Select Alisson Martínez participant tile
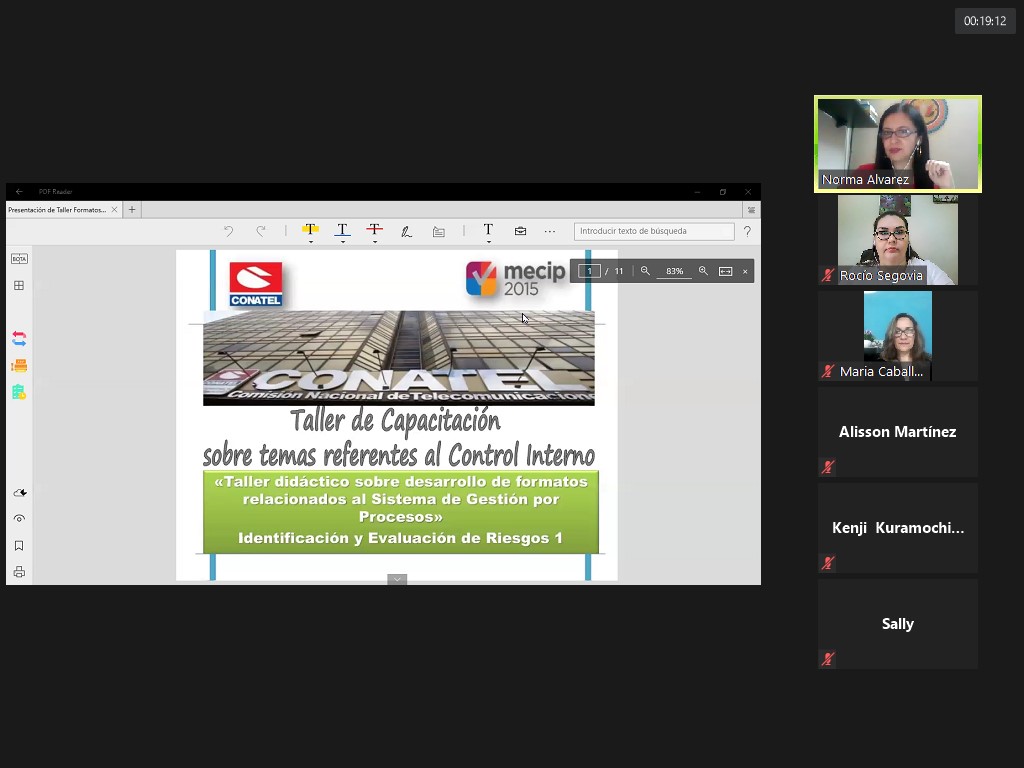The image size is (1024, 768). (x=898, y=432)
